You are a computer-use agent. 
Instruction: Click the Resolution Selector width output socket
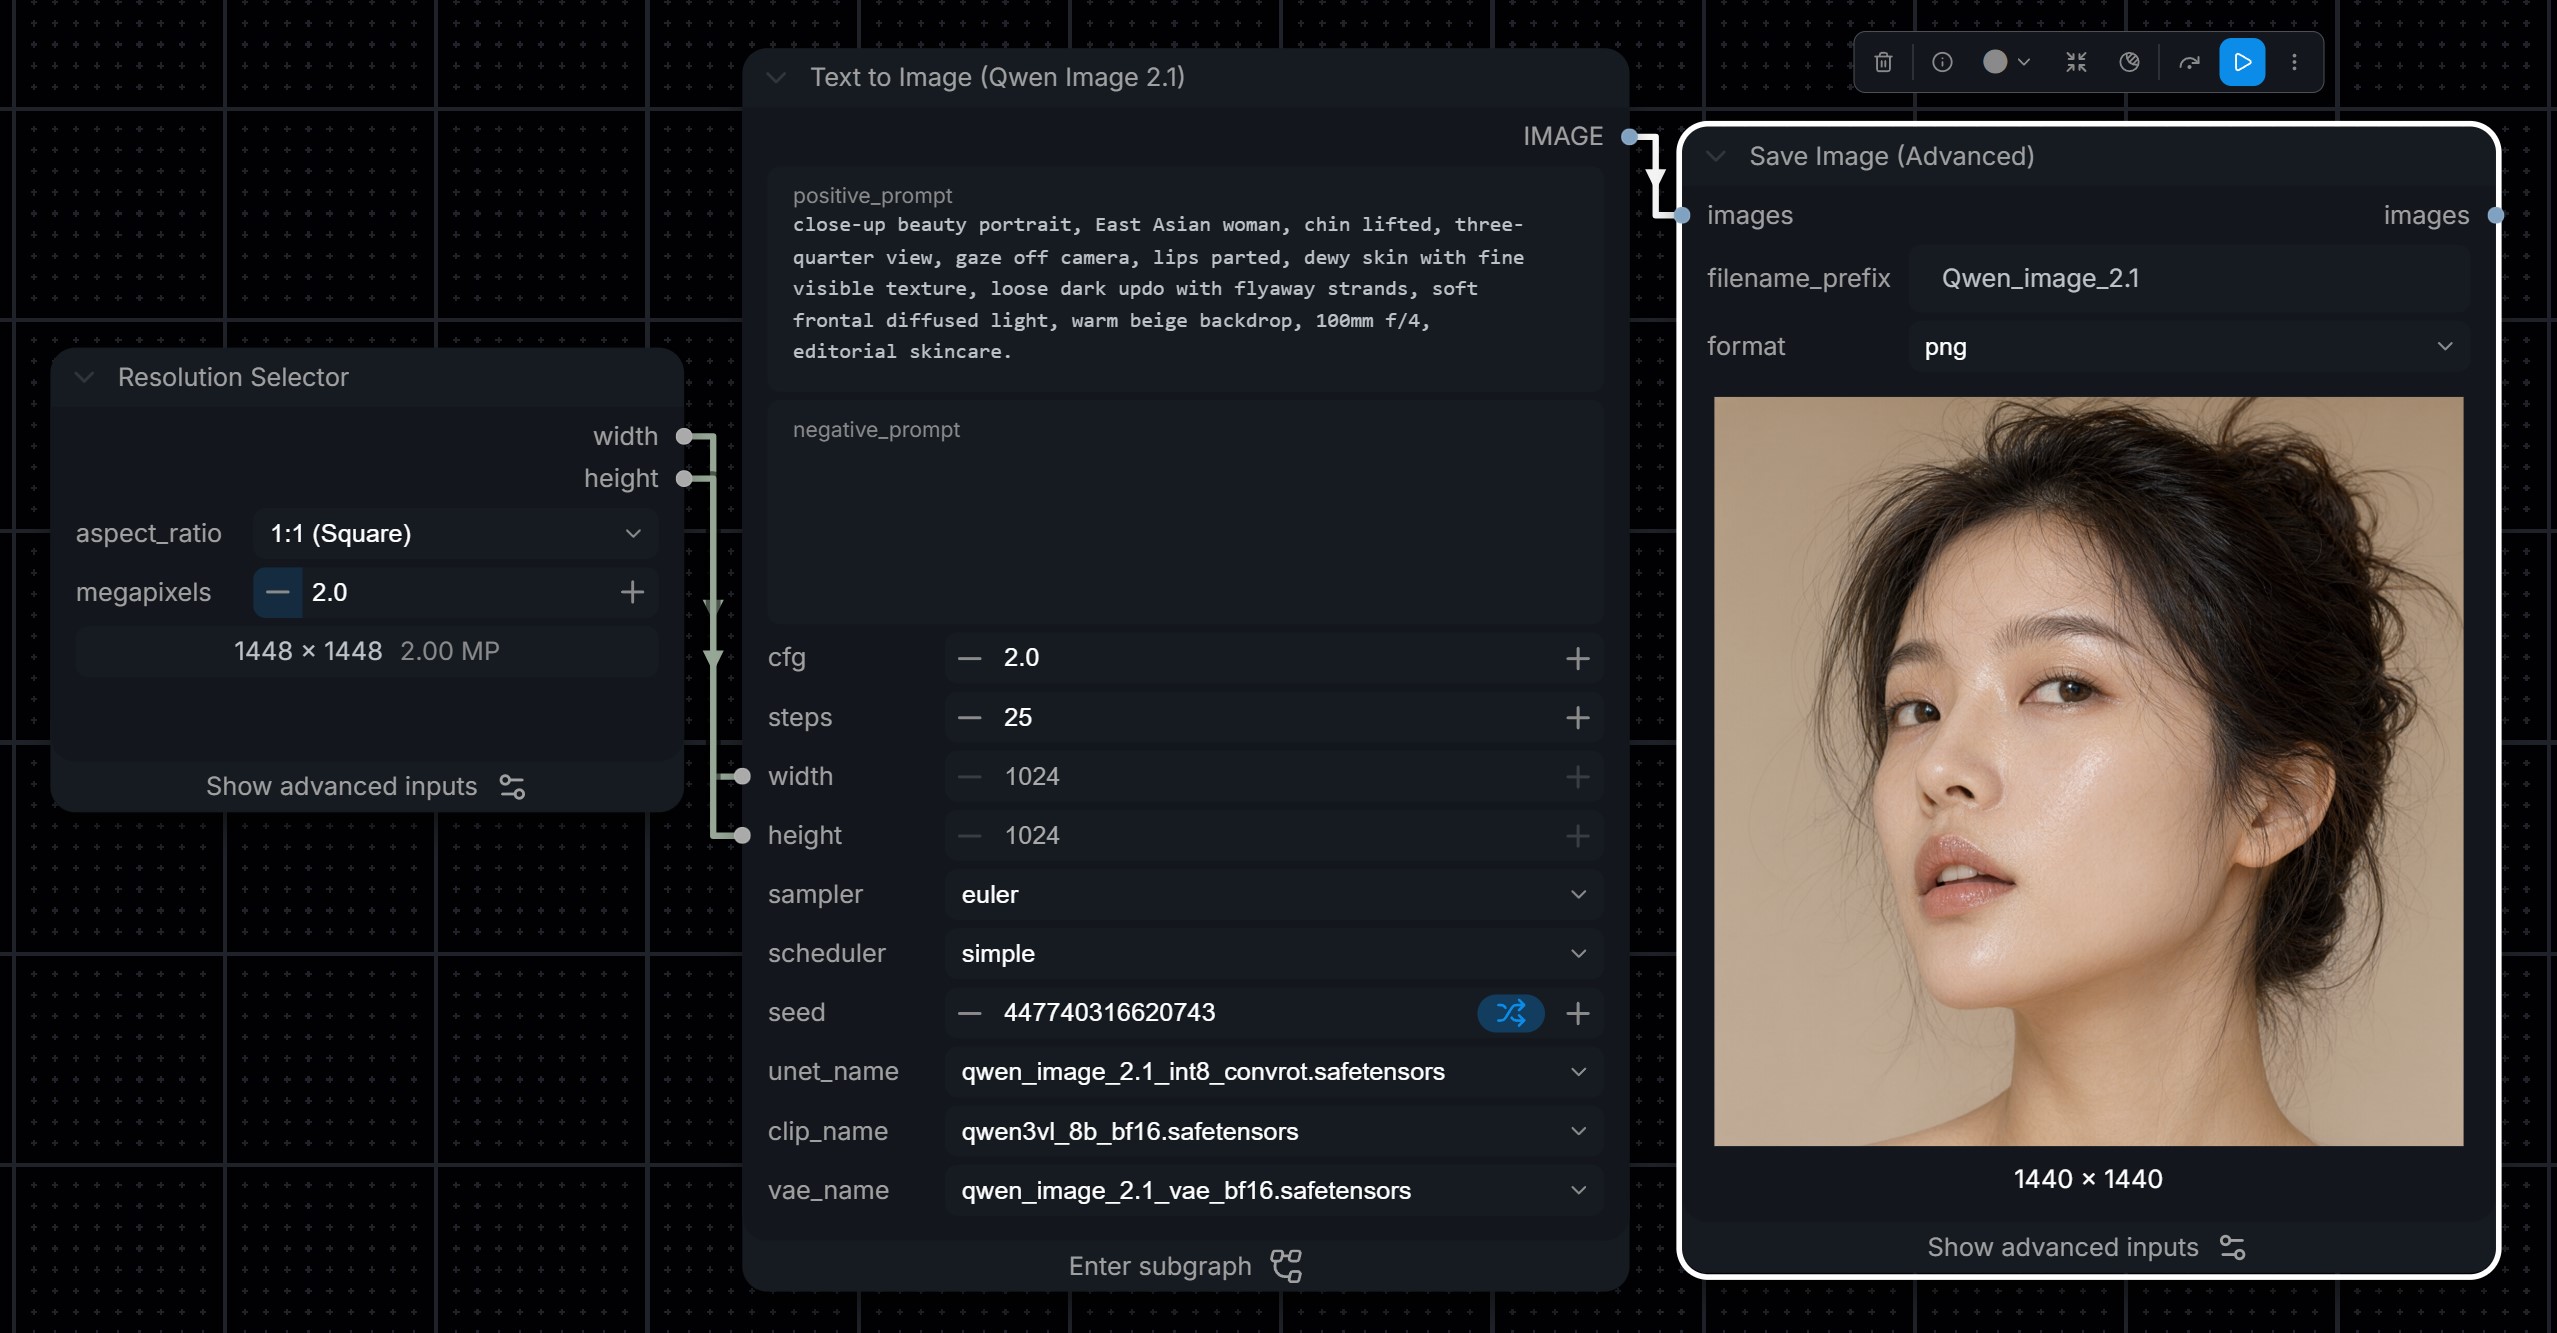(x=684, y=436)
